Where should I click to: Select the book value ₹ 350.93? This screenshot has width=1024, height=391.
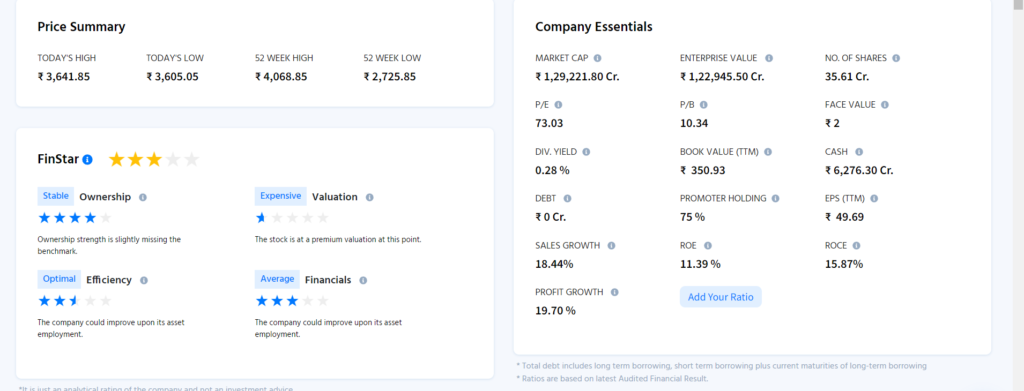pyautogui.click(x=703, y=170)
